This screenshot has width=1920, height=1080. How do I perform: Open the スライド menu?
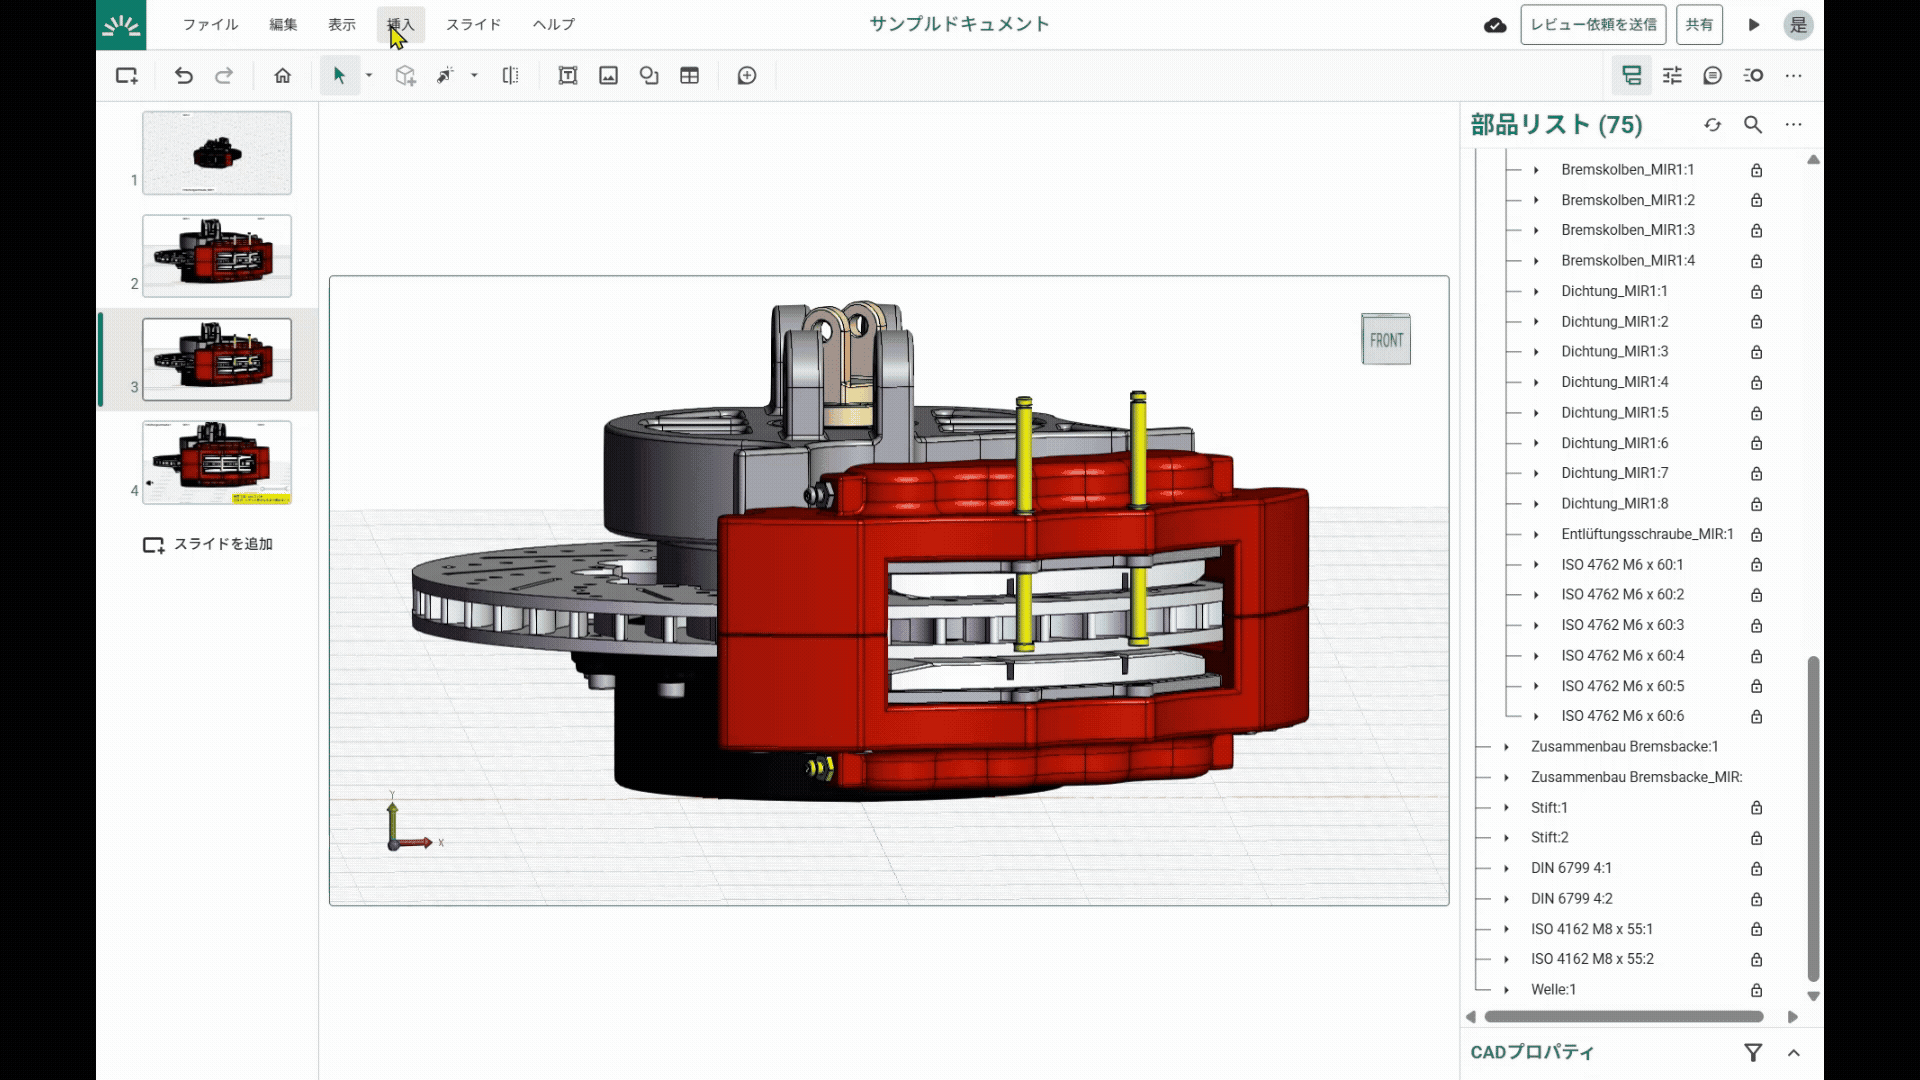point(473,24)
